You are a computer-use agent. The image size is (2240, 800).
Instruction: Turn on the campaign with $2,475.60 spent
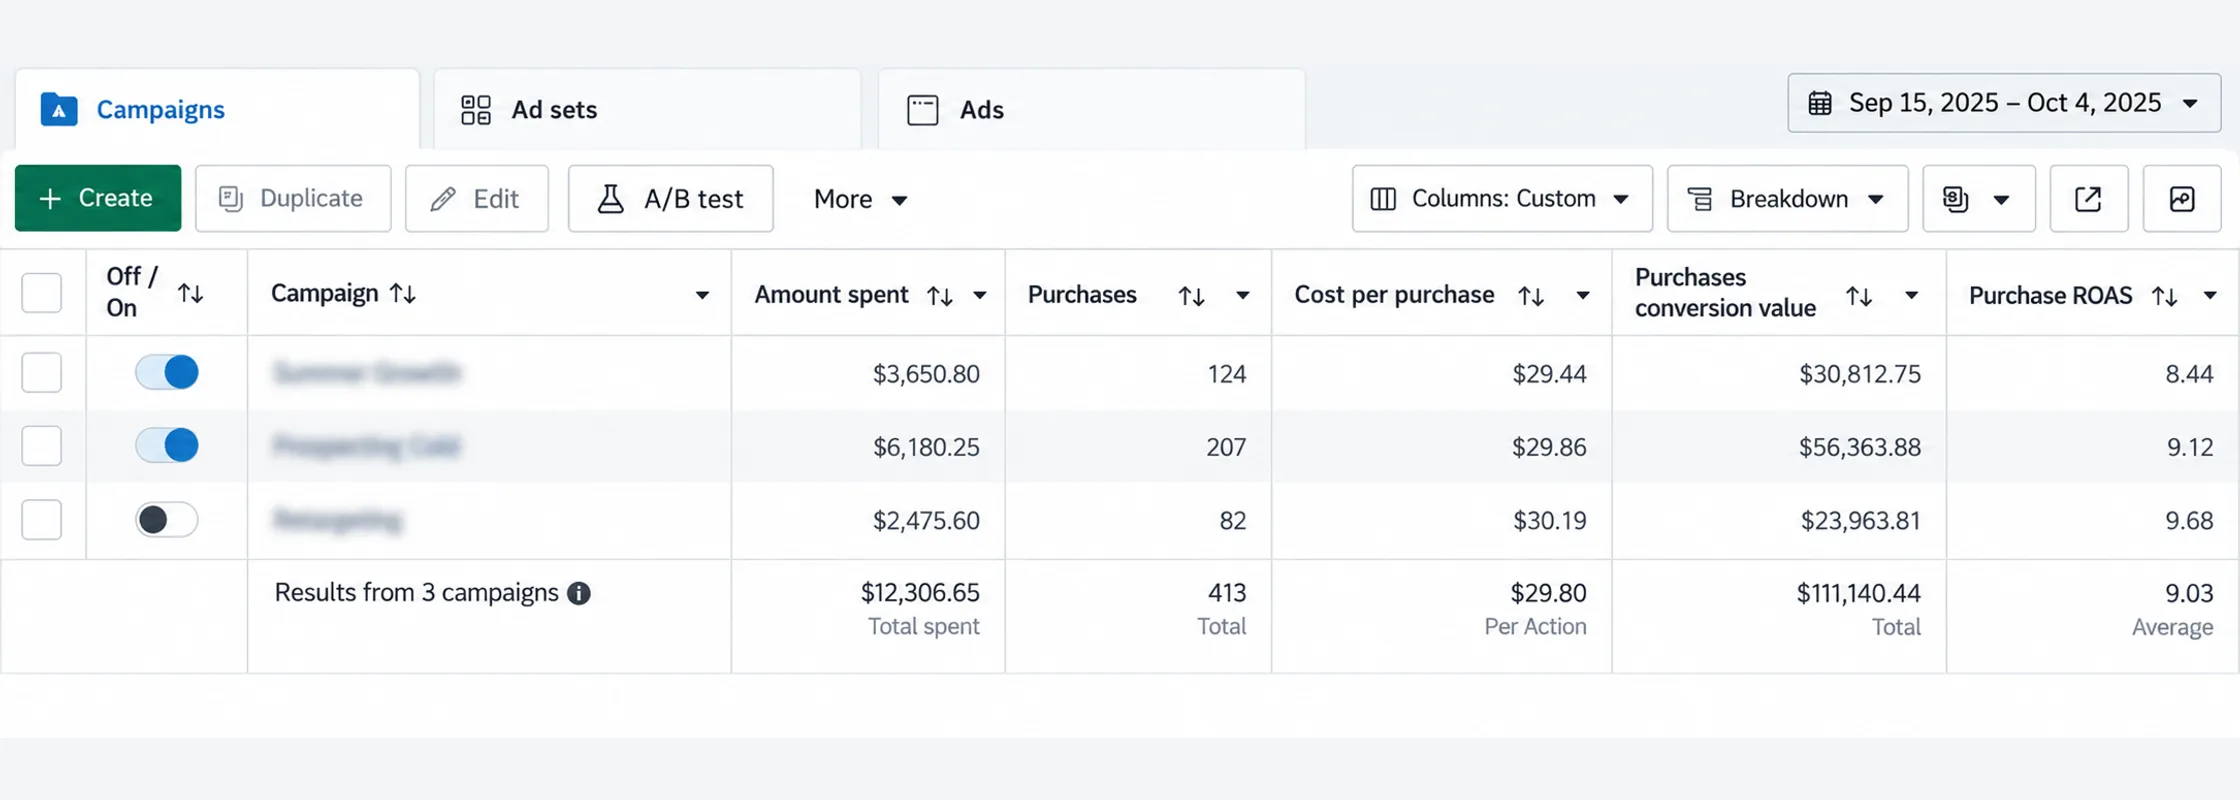point(167,520)
